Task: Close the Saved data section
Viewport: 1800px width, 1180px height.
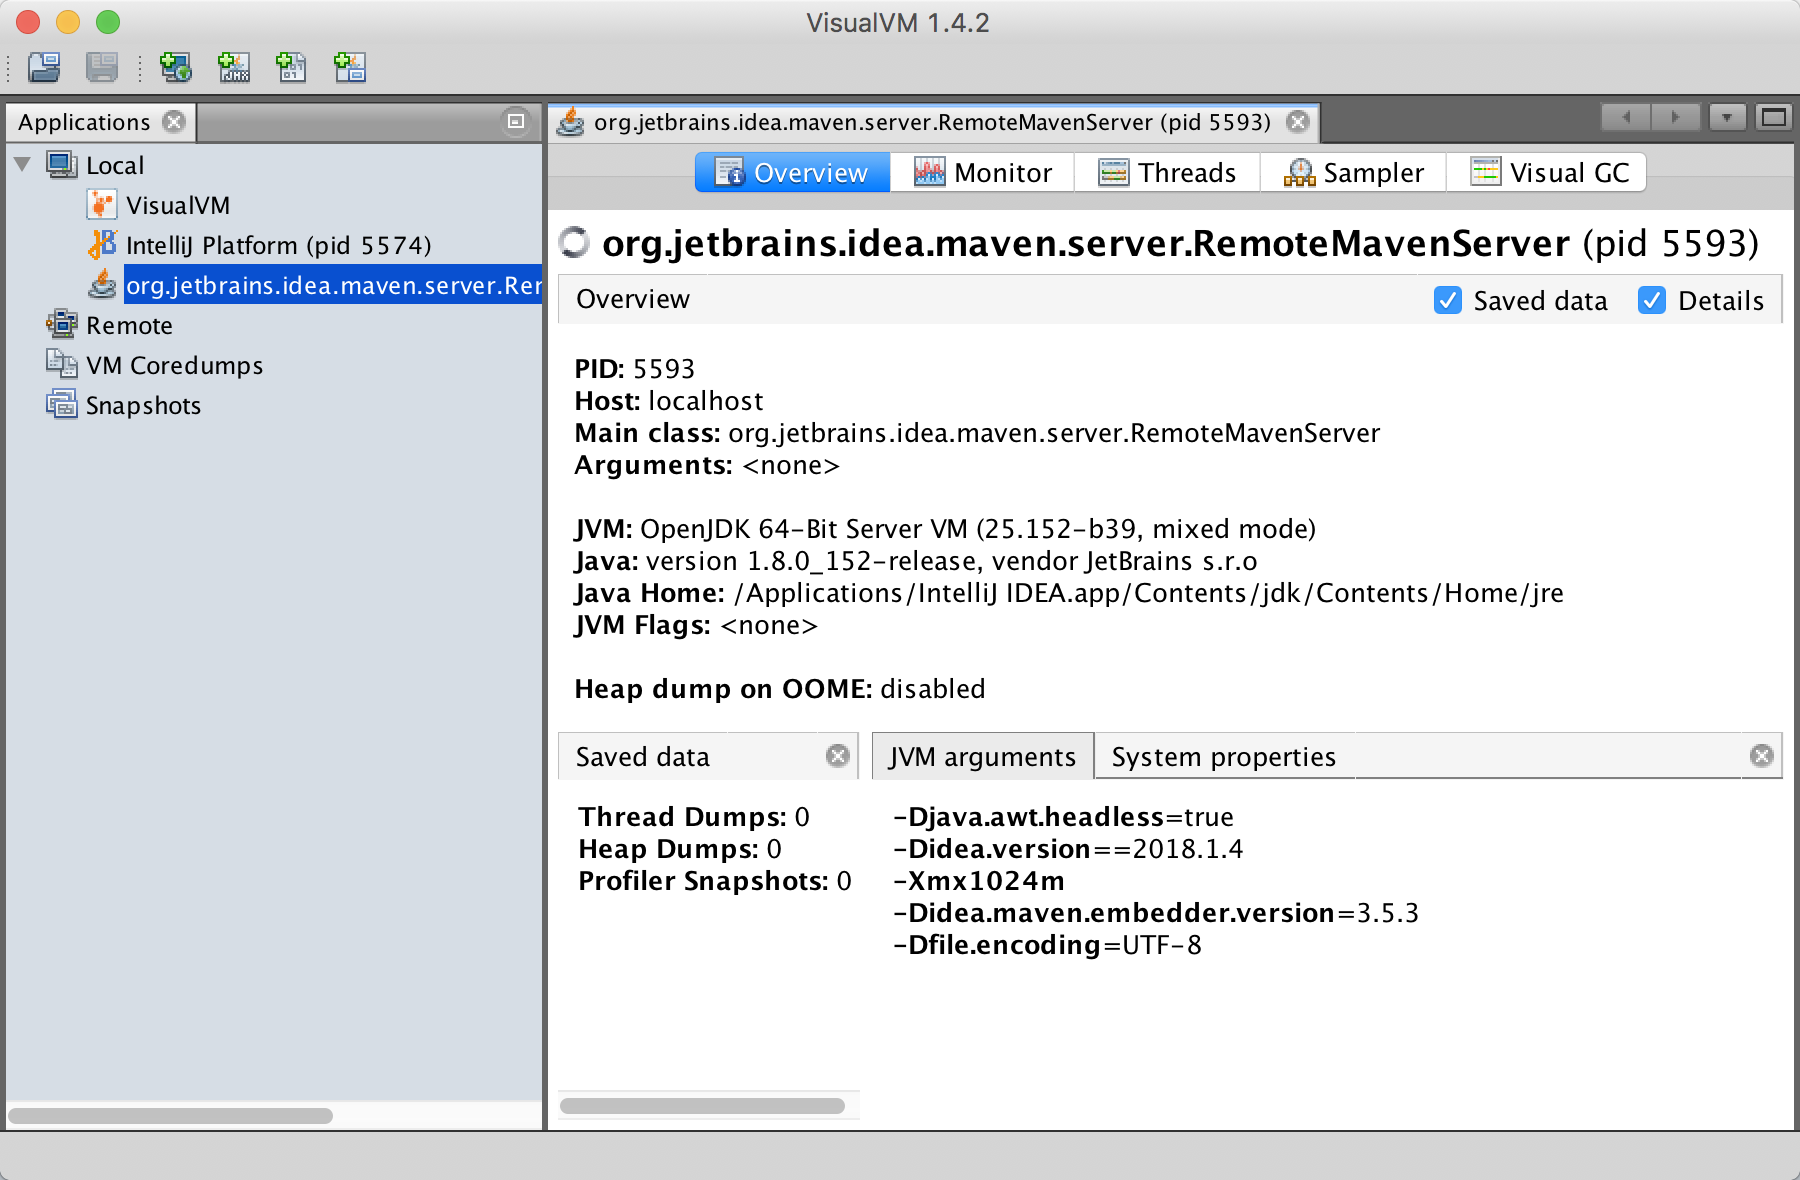Action: [x=838, y=756]
